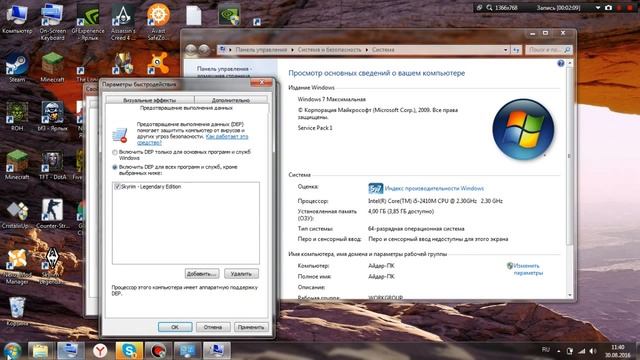Image resolution: width=640 pixels, height=360 pixels.
Task: Click Изменить параметры link
Action: click(528, 269)
